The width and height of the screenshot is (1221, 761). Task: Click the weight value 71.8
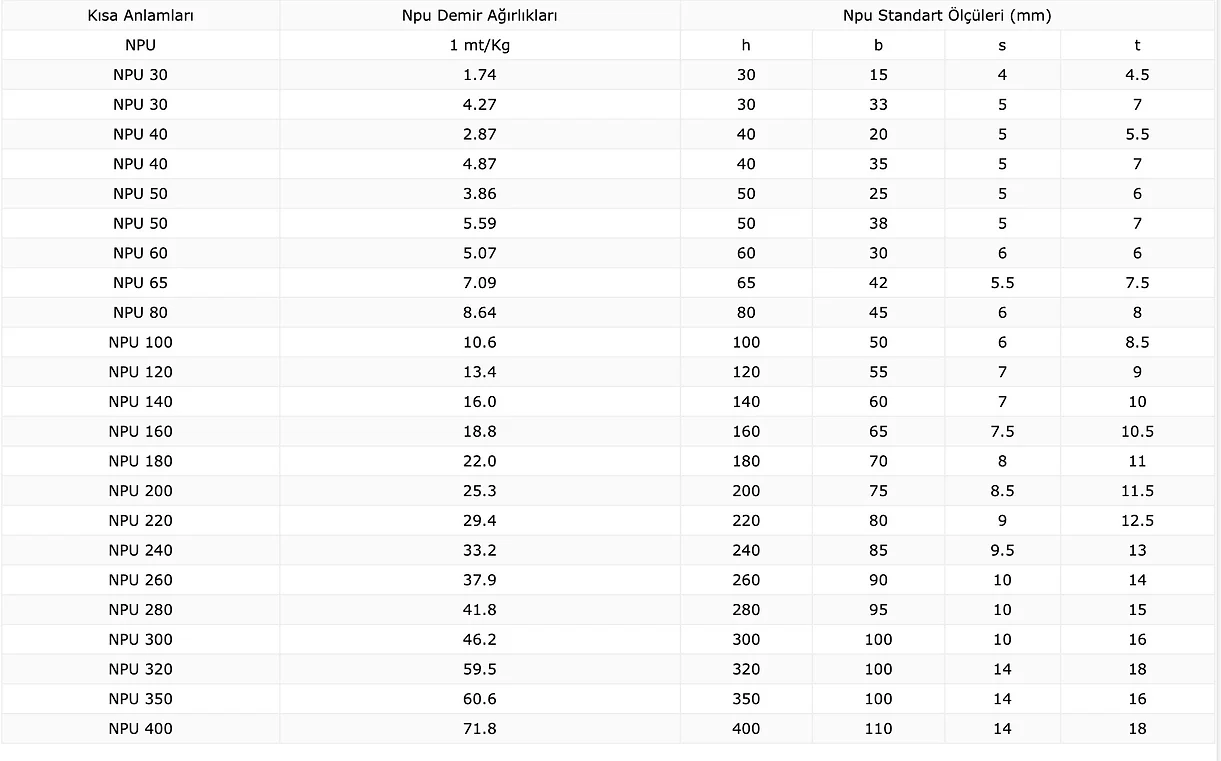click(x=480, y=729)
